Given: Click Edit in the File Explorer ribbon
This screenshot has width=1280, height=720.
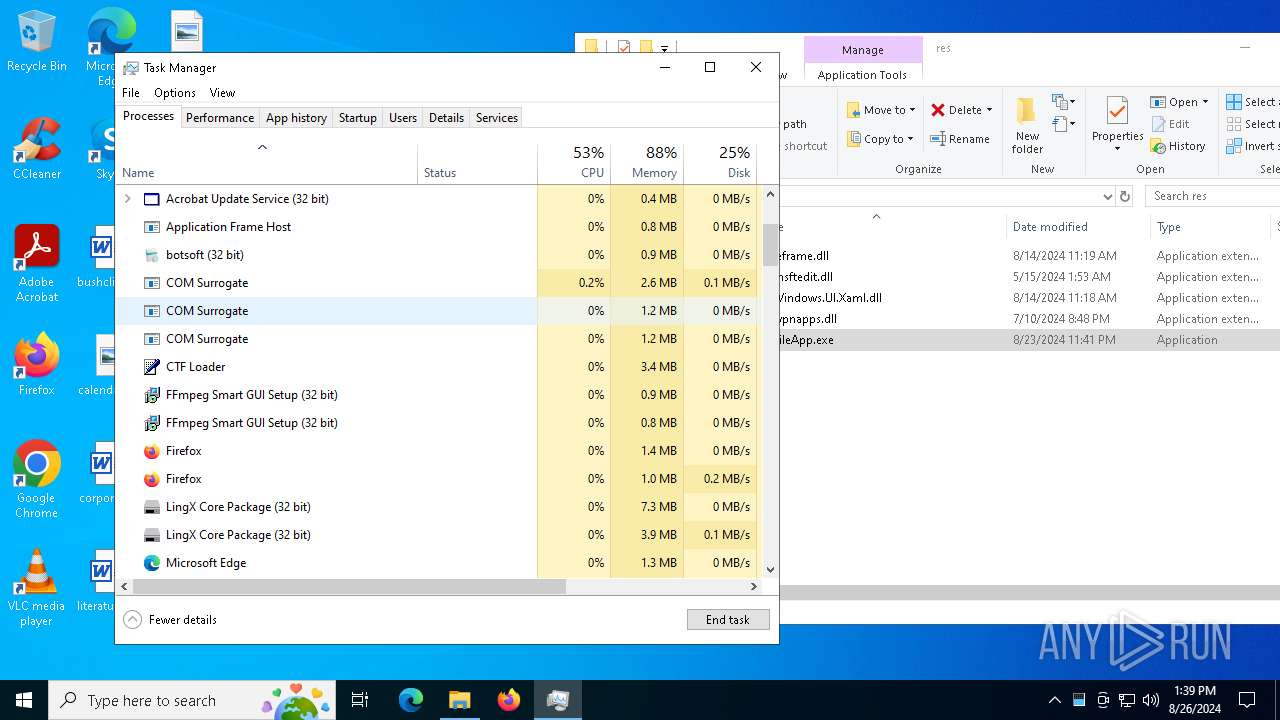Looking at the screenshot, I should point(1170,124).
